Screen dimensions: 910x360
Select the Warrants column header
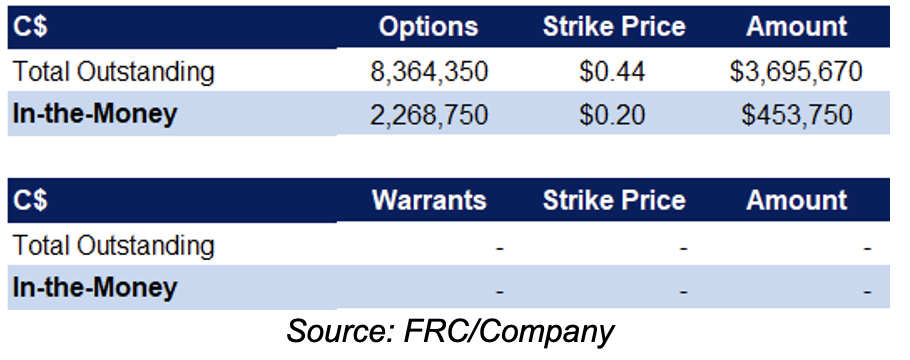point(429,200)
